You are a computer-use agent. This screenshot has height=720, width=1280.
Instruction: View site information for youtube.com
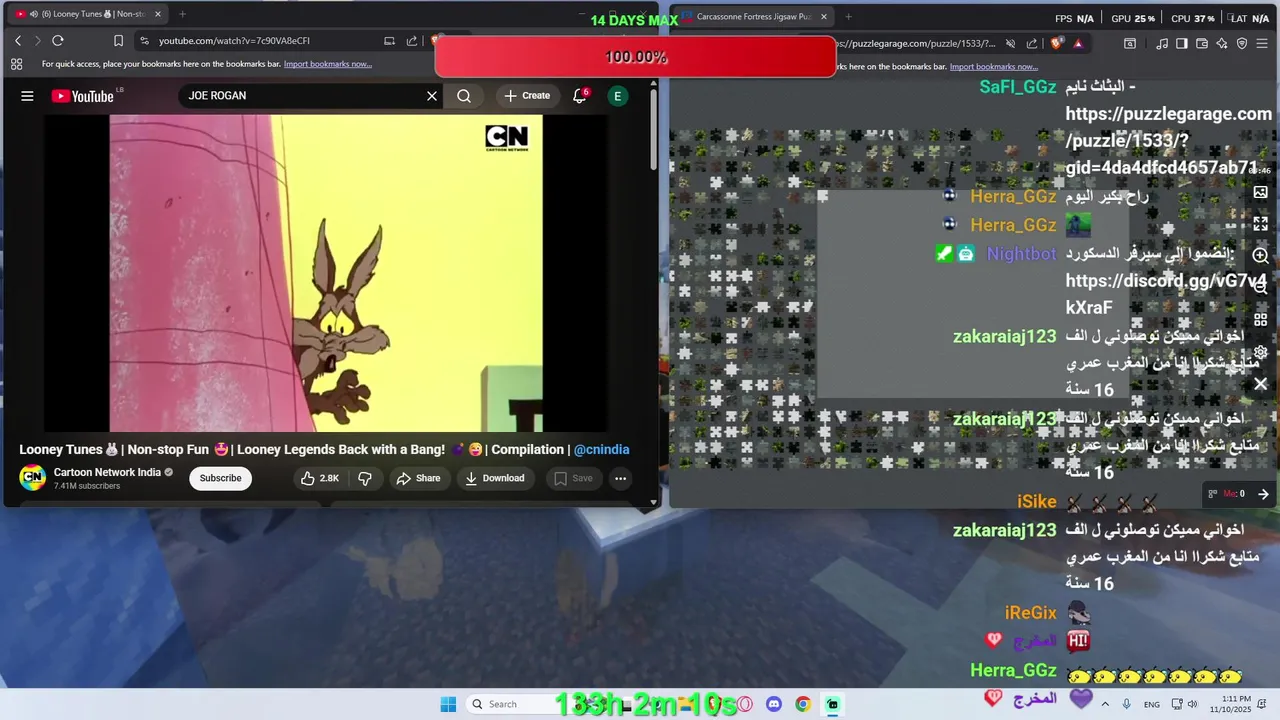coord(145,41)
